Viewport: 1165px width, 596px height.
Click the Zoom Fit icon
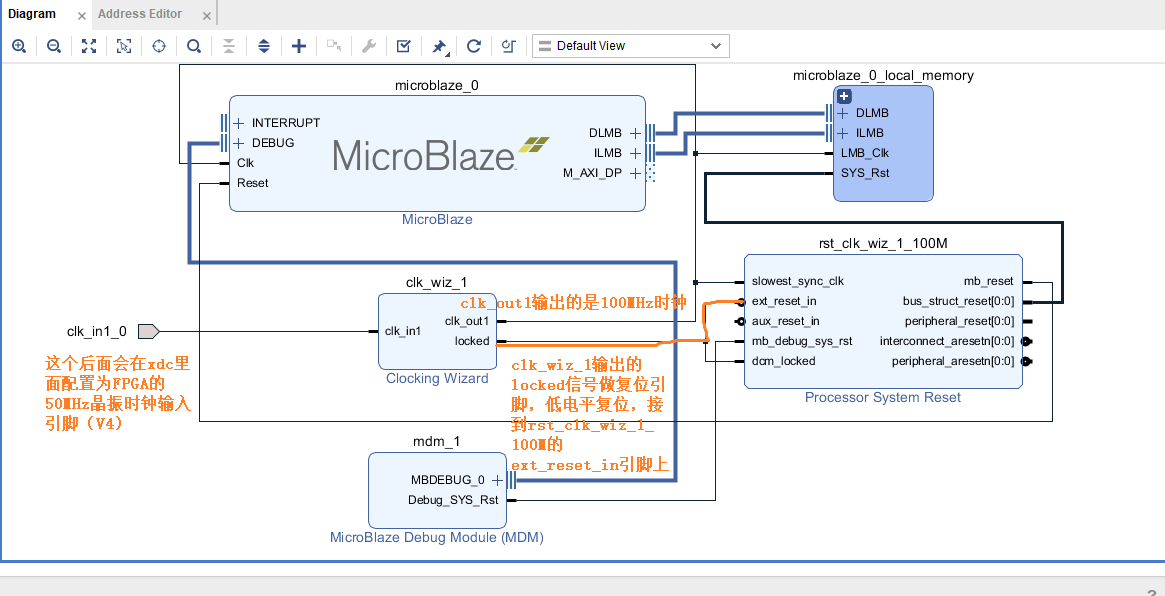click(89, 46)
